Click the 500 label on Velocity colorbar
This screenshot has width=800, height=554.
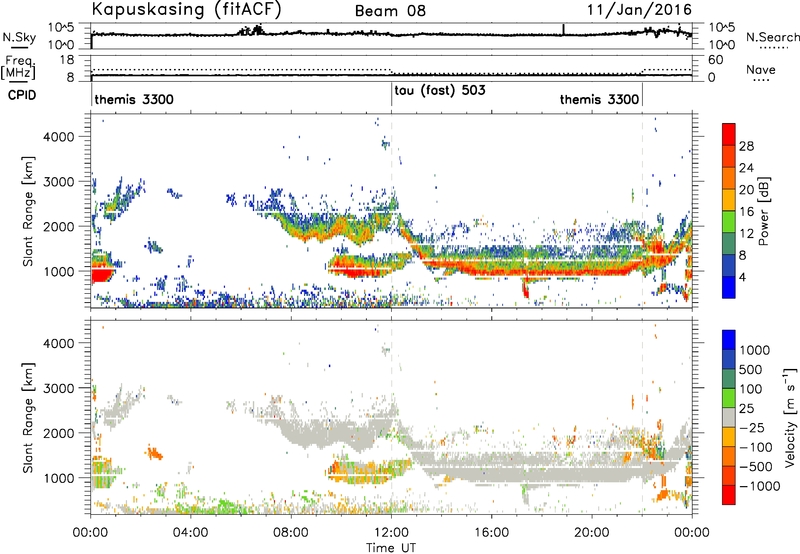point(751,370)
